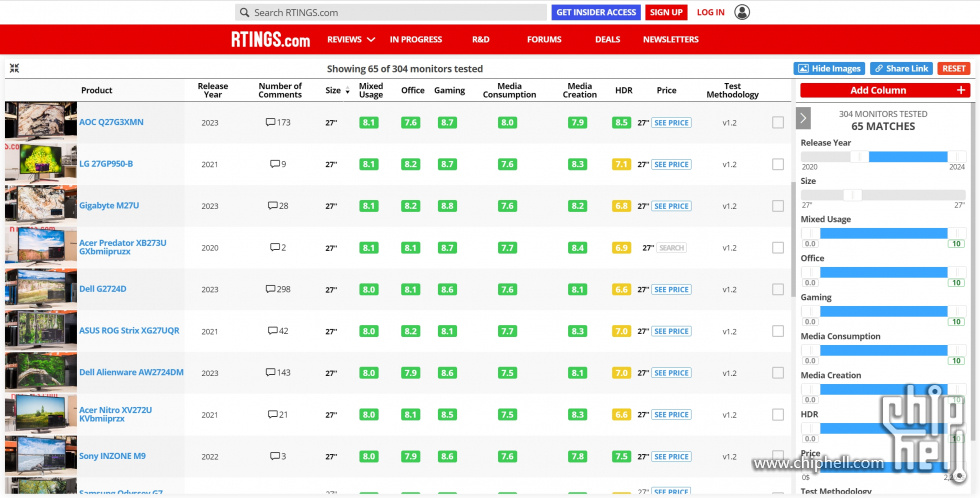Tick the compare checkbox for Dell G2724D

pos(778,289)
